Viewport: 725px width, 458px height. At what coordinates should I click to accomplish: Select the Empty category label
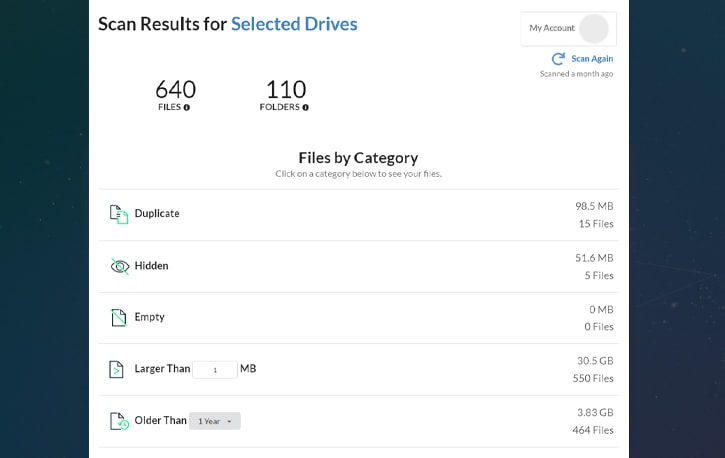[x=149, y=318]
